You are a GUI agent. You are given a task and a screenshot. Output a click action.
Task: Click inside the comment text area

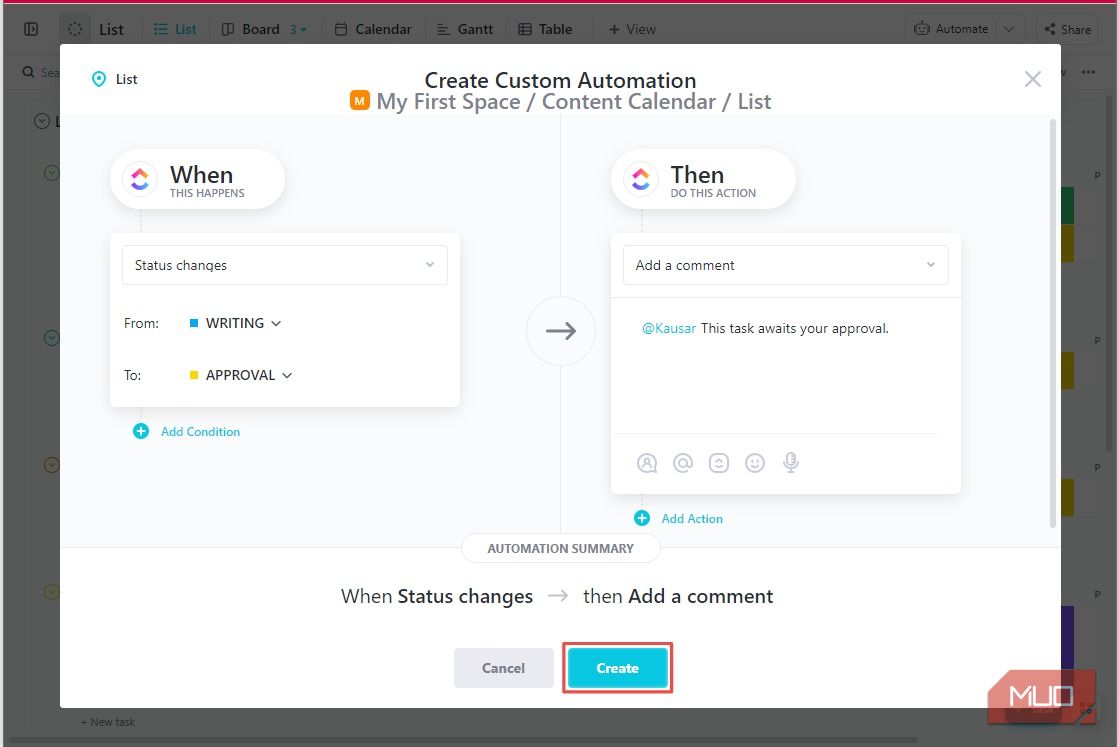tap(785, 375)
